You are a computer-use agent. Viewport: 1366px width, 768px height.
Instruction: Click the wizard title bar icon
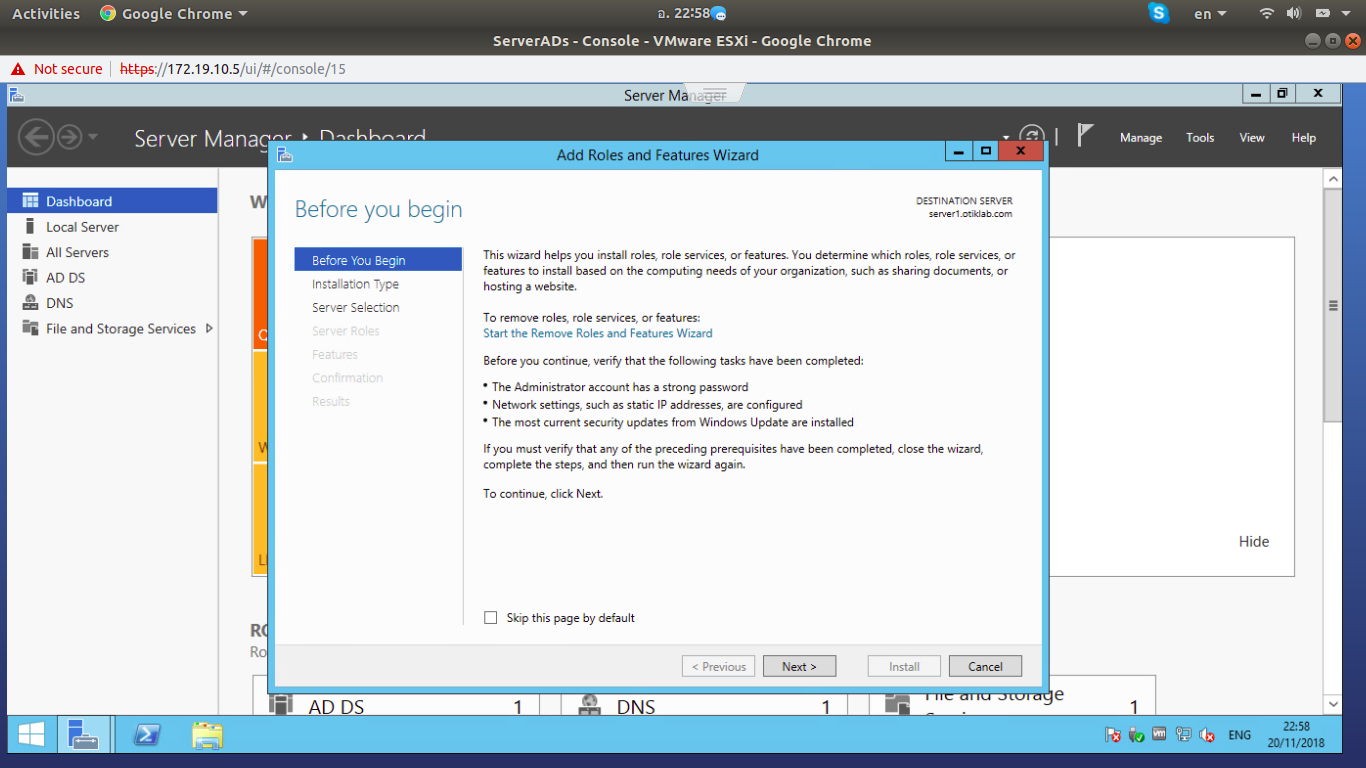click(x=285, y=155)
